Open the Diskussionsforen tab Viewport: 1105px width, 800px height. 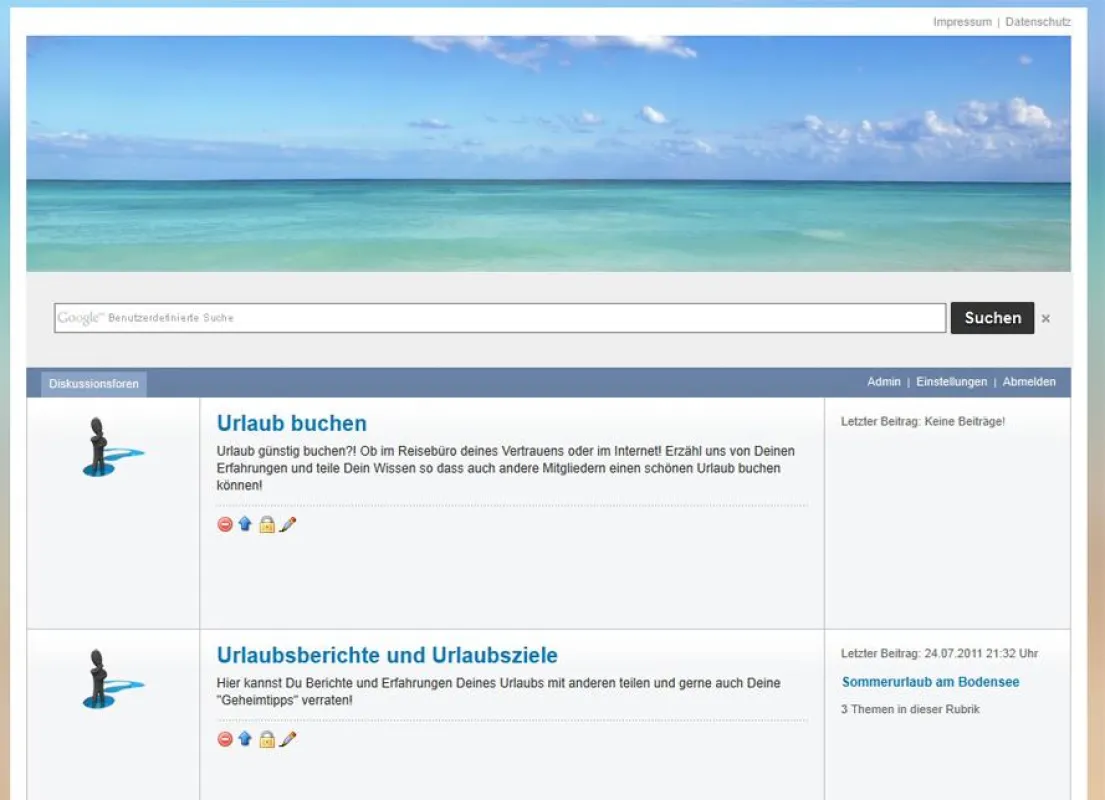[x=94, y=384]
